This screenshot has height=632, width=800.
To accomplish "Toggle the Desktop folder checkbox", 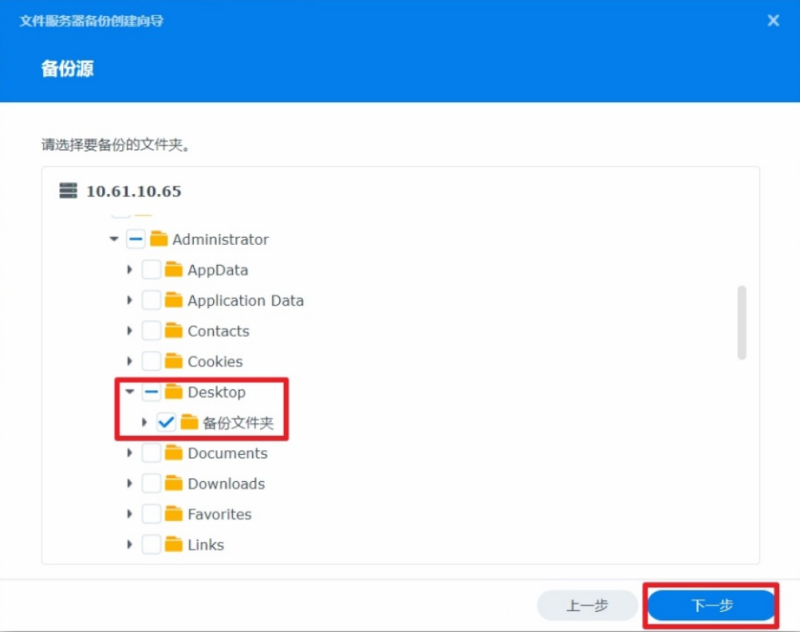I will coord(151,392).
